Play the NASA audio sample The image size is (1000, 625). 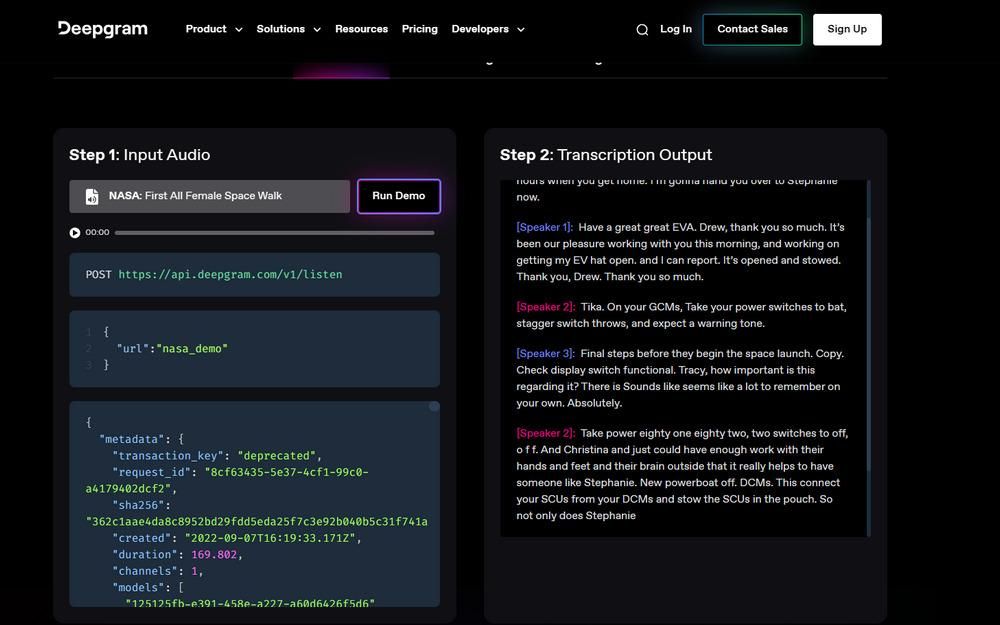tap(75, 233)
